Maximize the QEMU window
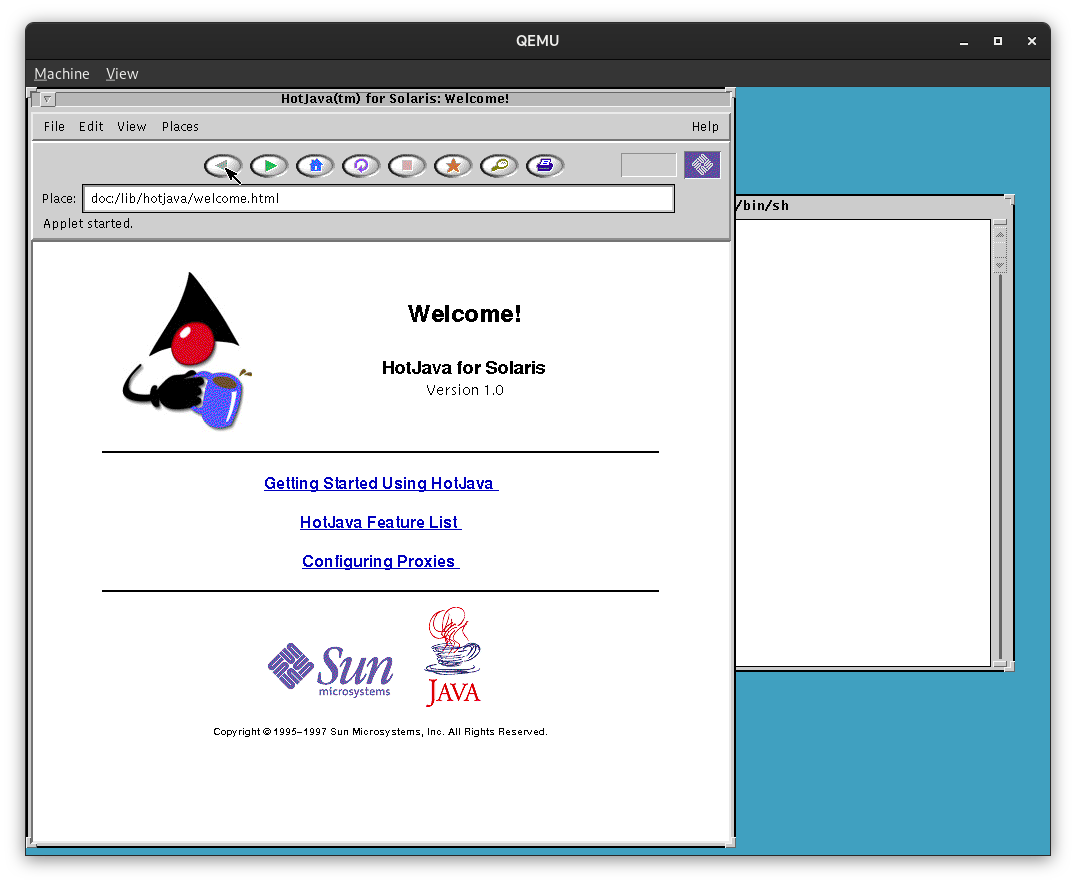 tap(998, 41)
